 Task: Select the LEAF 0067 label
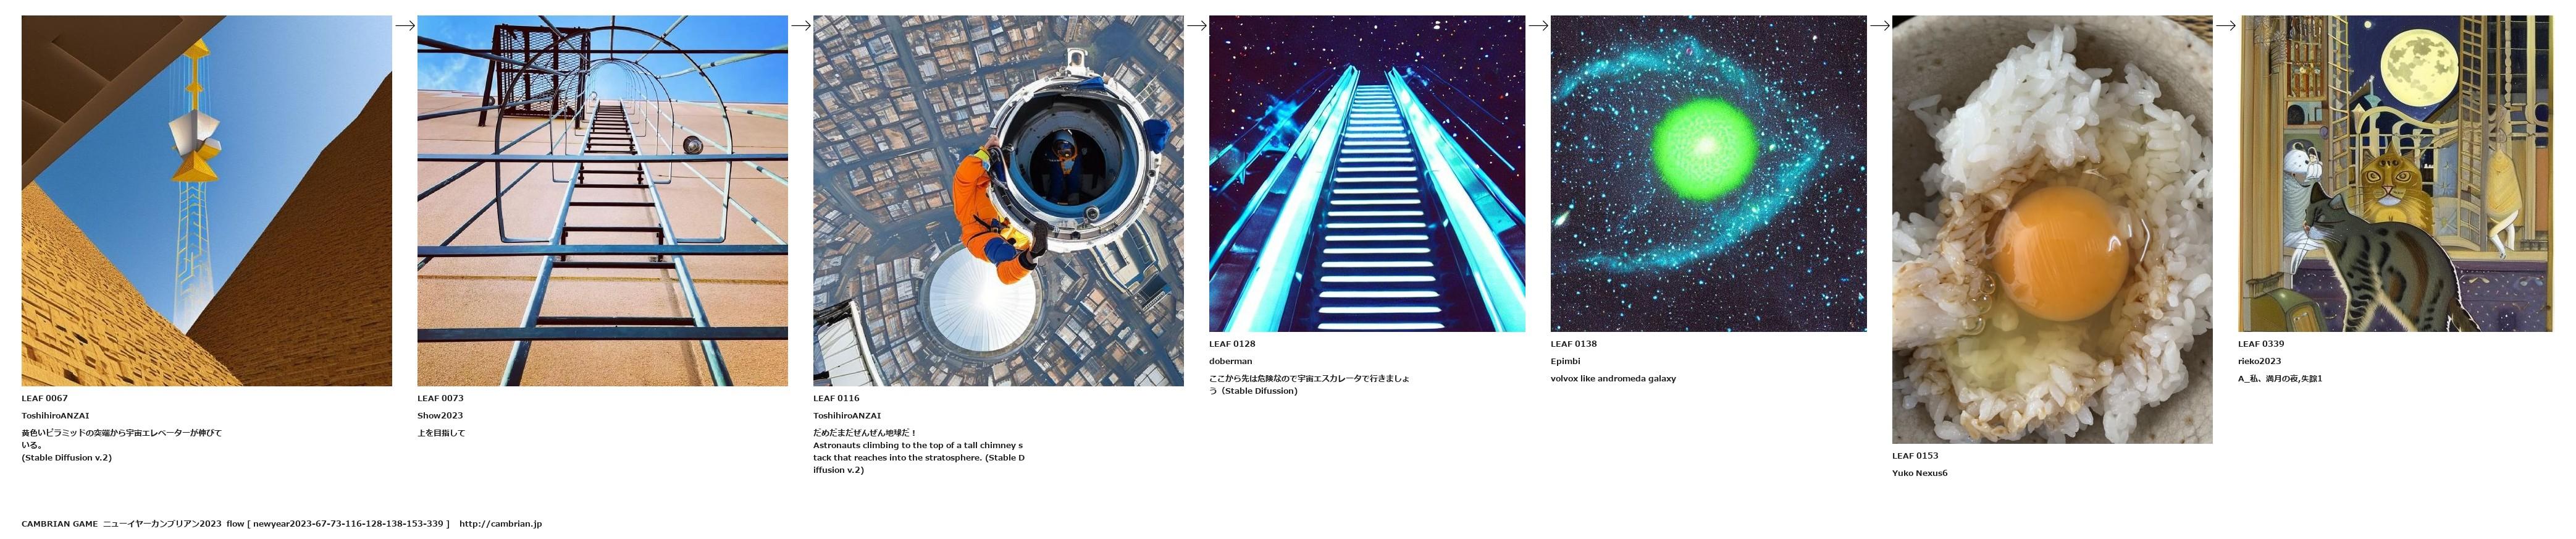click(45, 398)
